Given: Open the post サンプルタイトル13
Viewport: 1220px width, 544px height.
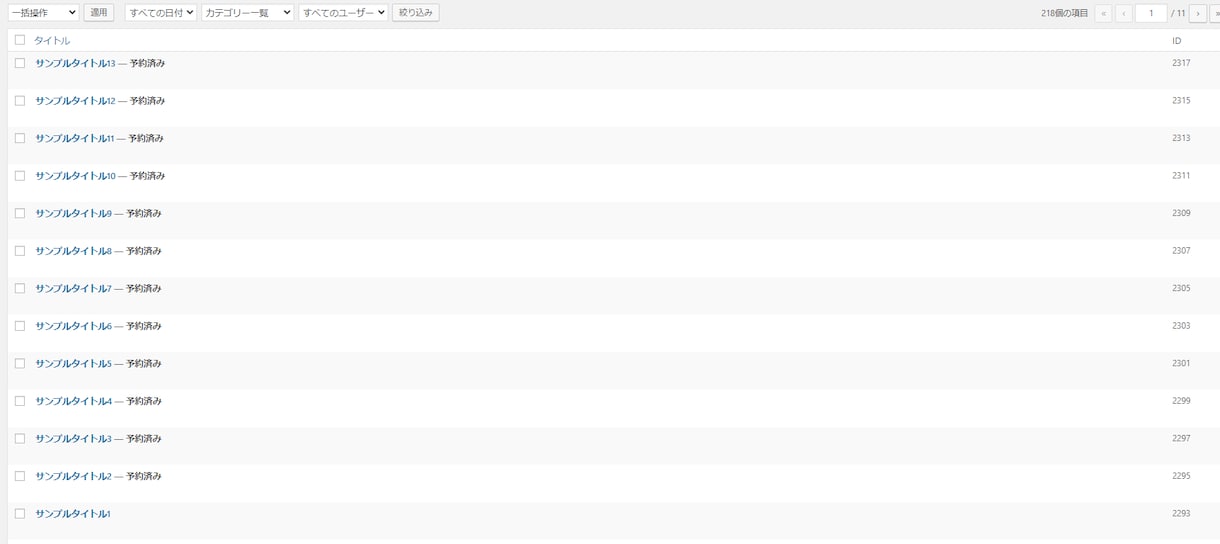Looking at the screenshot, I should click(76, 63).
